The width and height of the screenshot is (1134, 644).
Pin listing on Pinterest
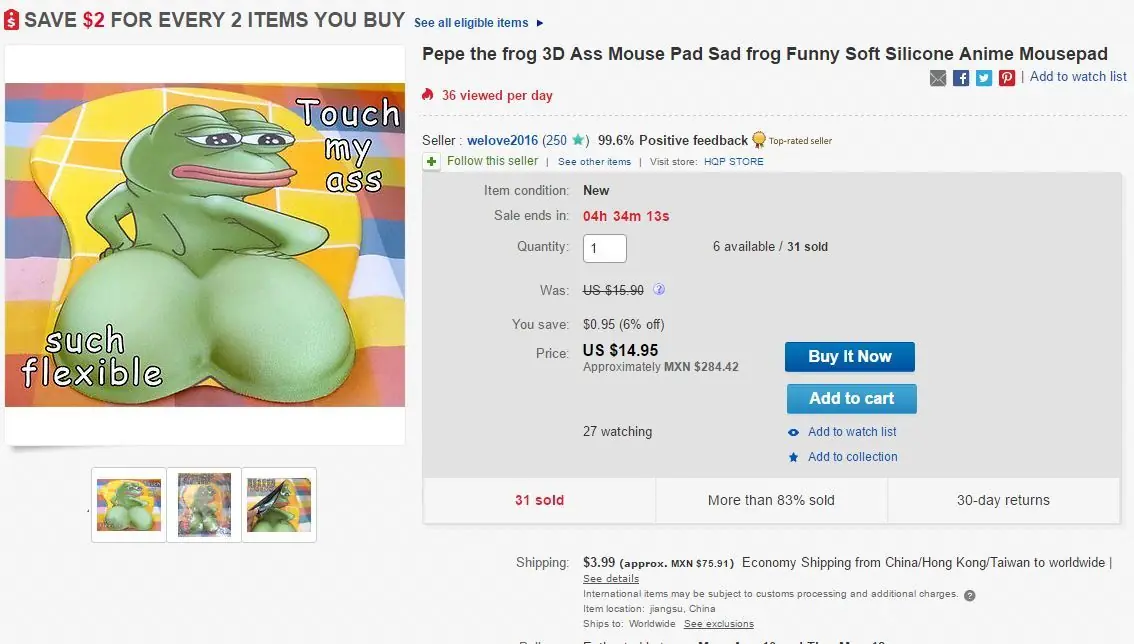tap(1007, 78)
